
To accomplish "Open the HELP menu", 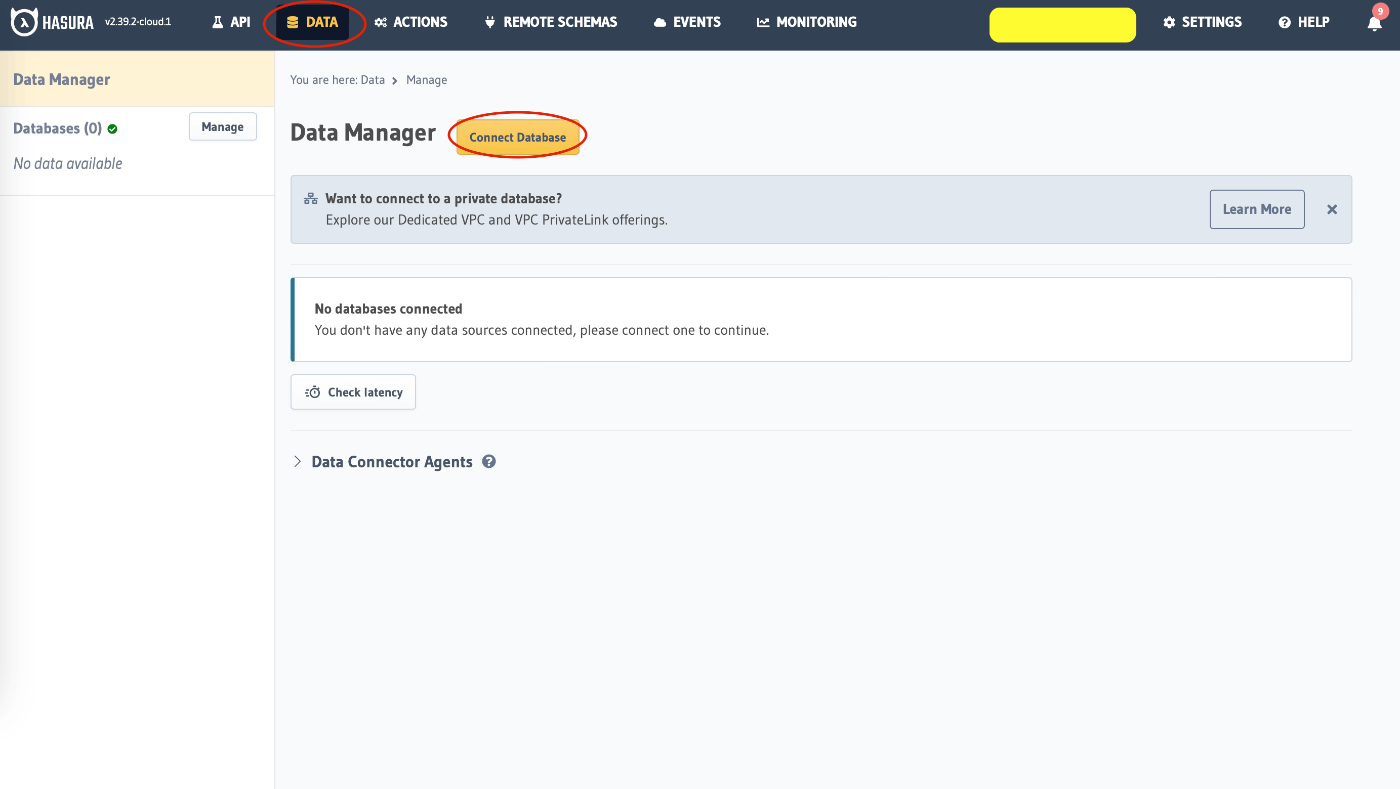I will coord(1304,22).
